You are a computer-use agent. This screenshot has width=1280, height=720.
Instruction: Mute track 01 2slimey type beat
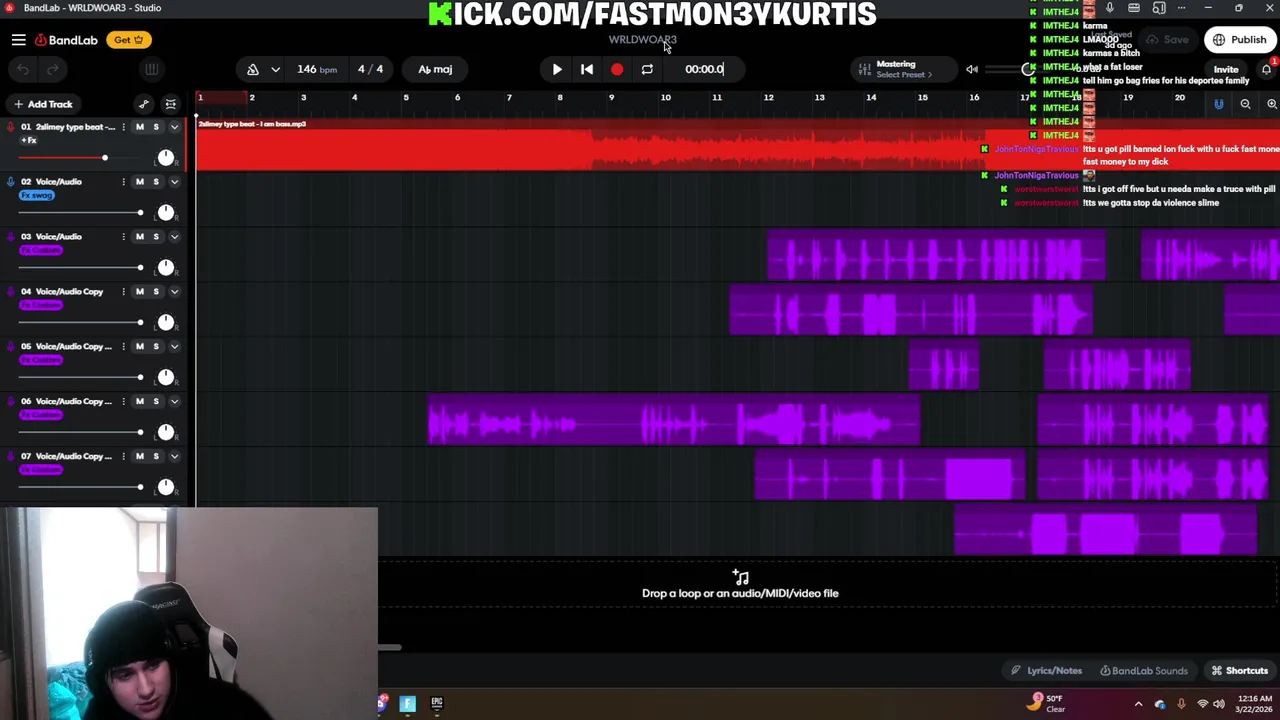click(x=140, y=127)
